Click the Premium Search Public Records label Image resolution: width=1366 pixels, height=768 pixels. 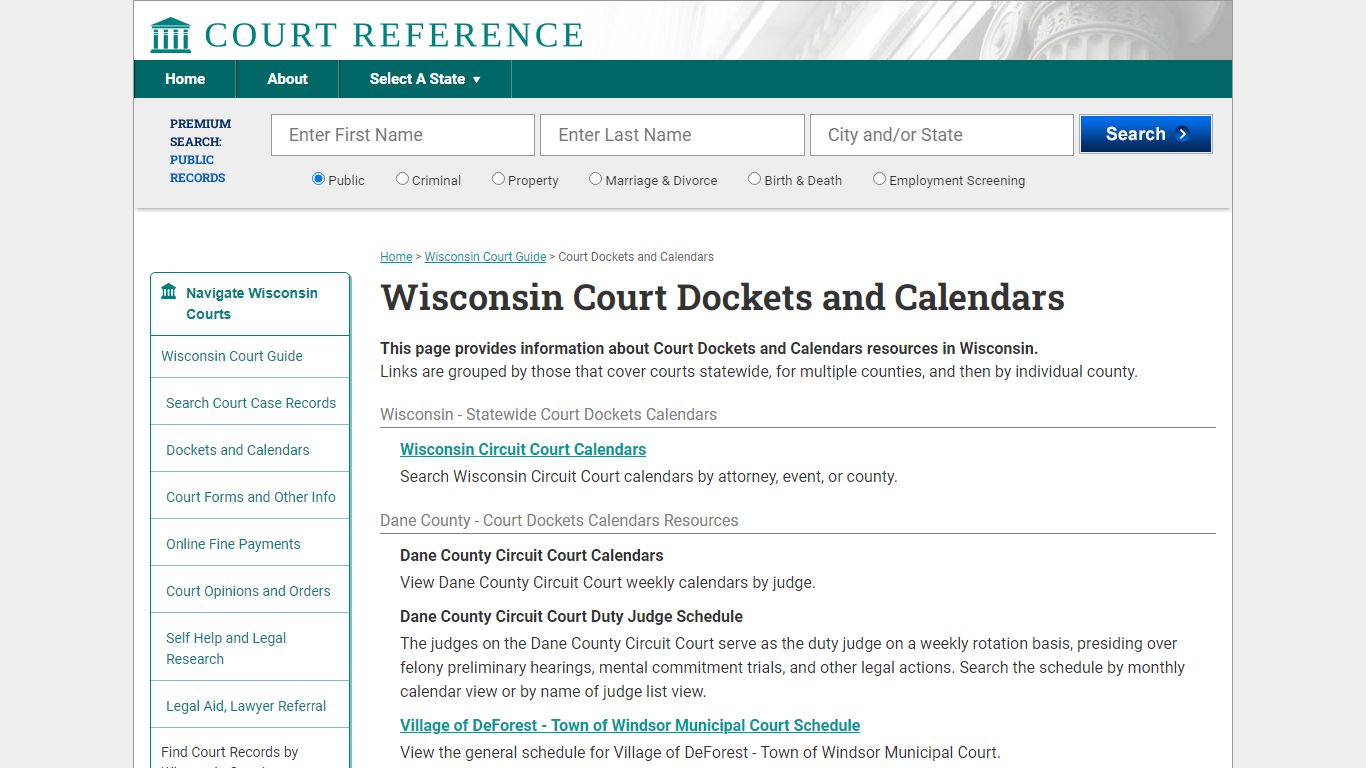pyautogui.click(x=200, y=151)
